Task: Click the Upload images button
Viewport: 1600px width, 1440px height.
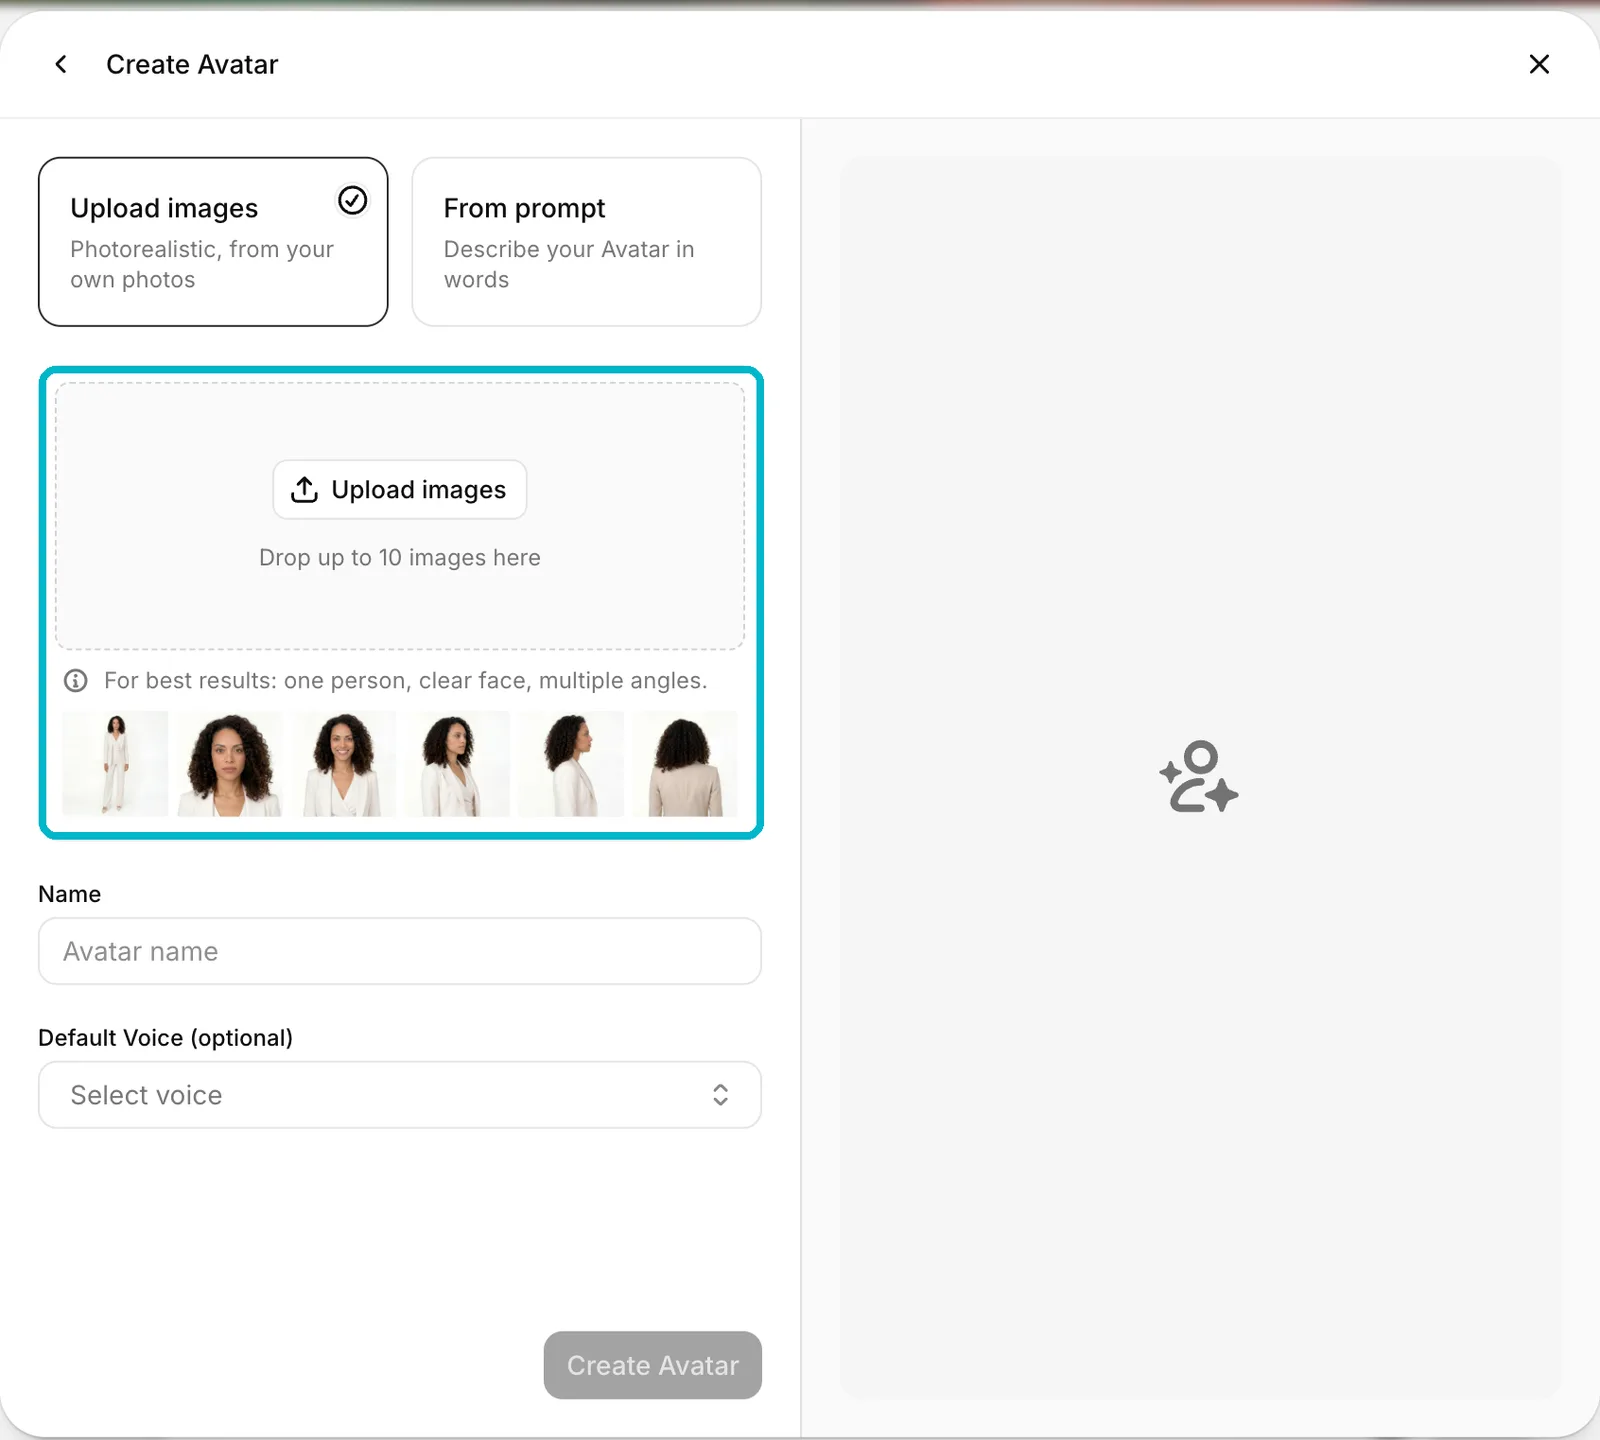Action: pyautogui.click(x=400, y=490)
